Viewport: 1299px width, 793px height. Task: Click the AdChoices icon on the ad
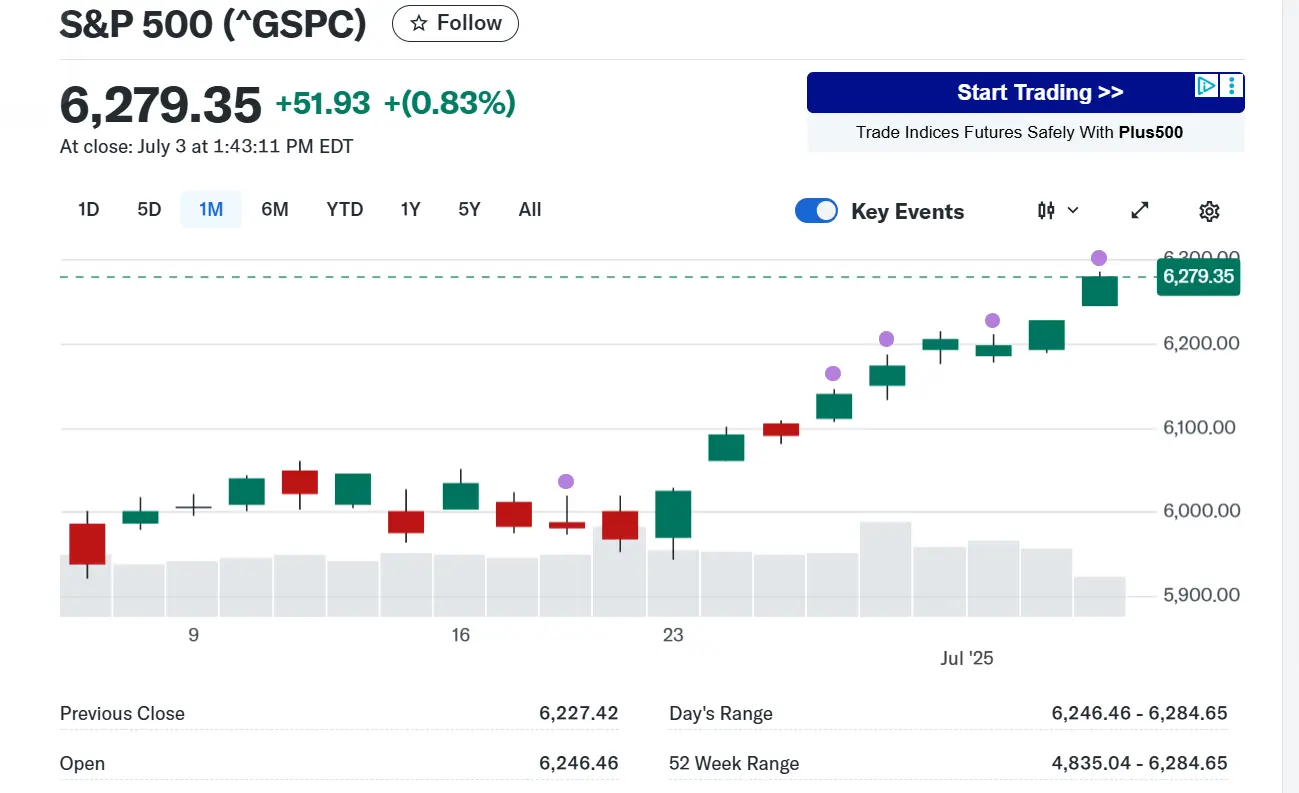pyautogui.click(x=1207, y=86)
